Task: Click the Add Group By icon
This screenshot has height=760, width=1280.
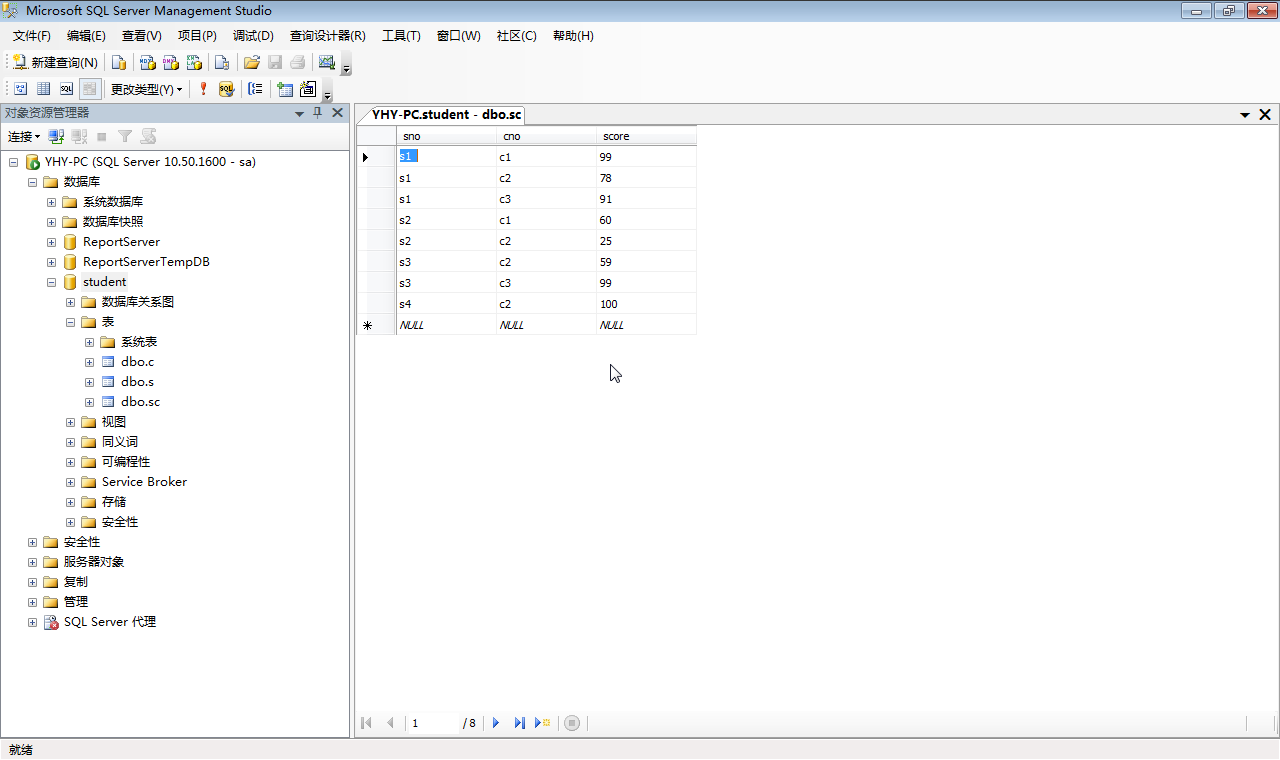Action: [x=255, y=89]
